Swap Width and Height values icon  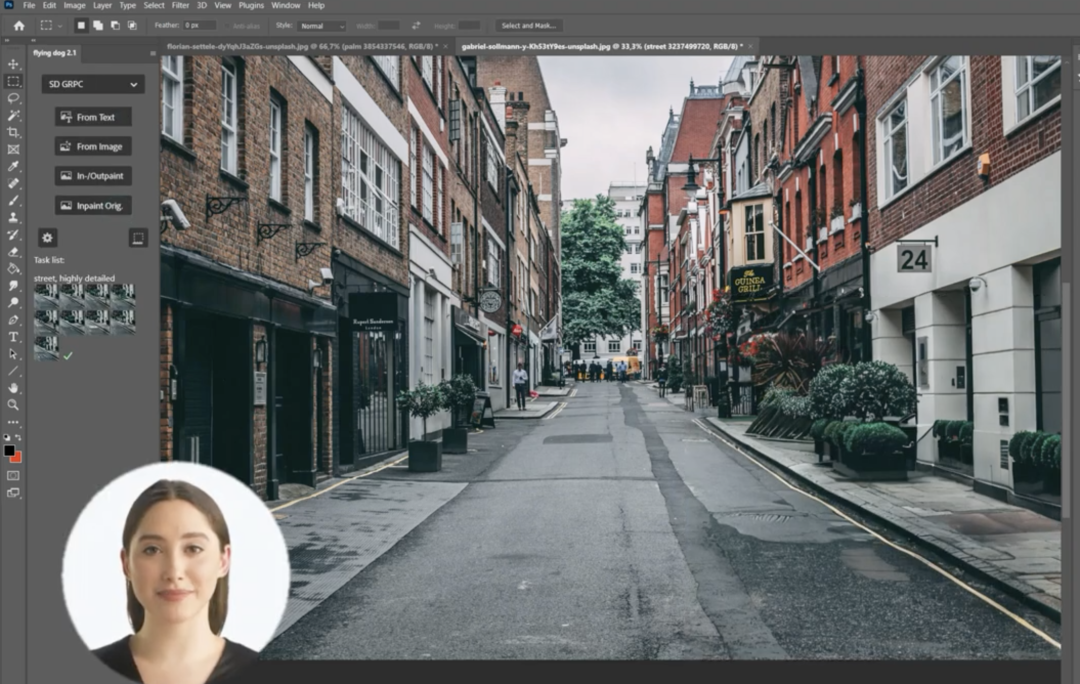[415, 25]
